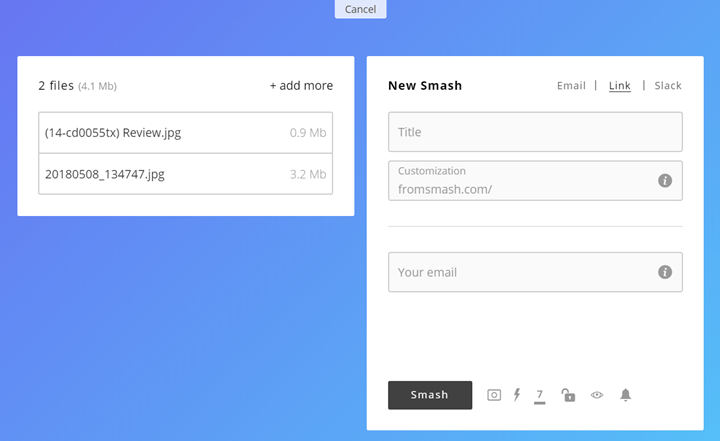Select the (14-cd0055tx) Review.jpg file row
The height and width of the screenshot is (441, 720).
(186, 133)
